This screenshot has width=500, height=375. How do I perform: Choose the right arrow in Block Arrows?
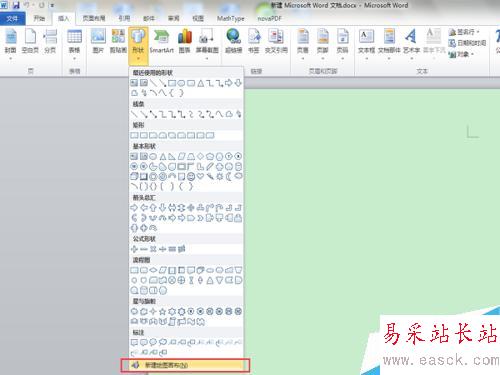pos(134,208)
